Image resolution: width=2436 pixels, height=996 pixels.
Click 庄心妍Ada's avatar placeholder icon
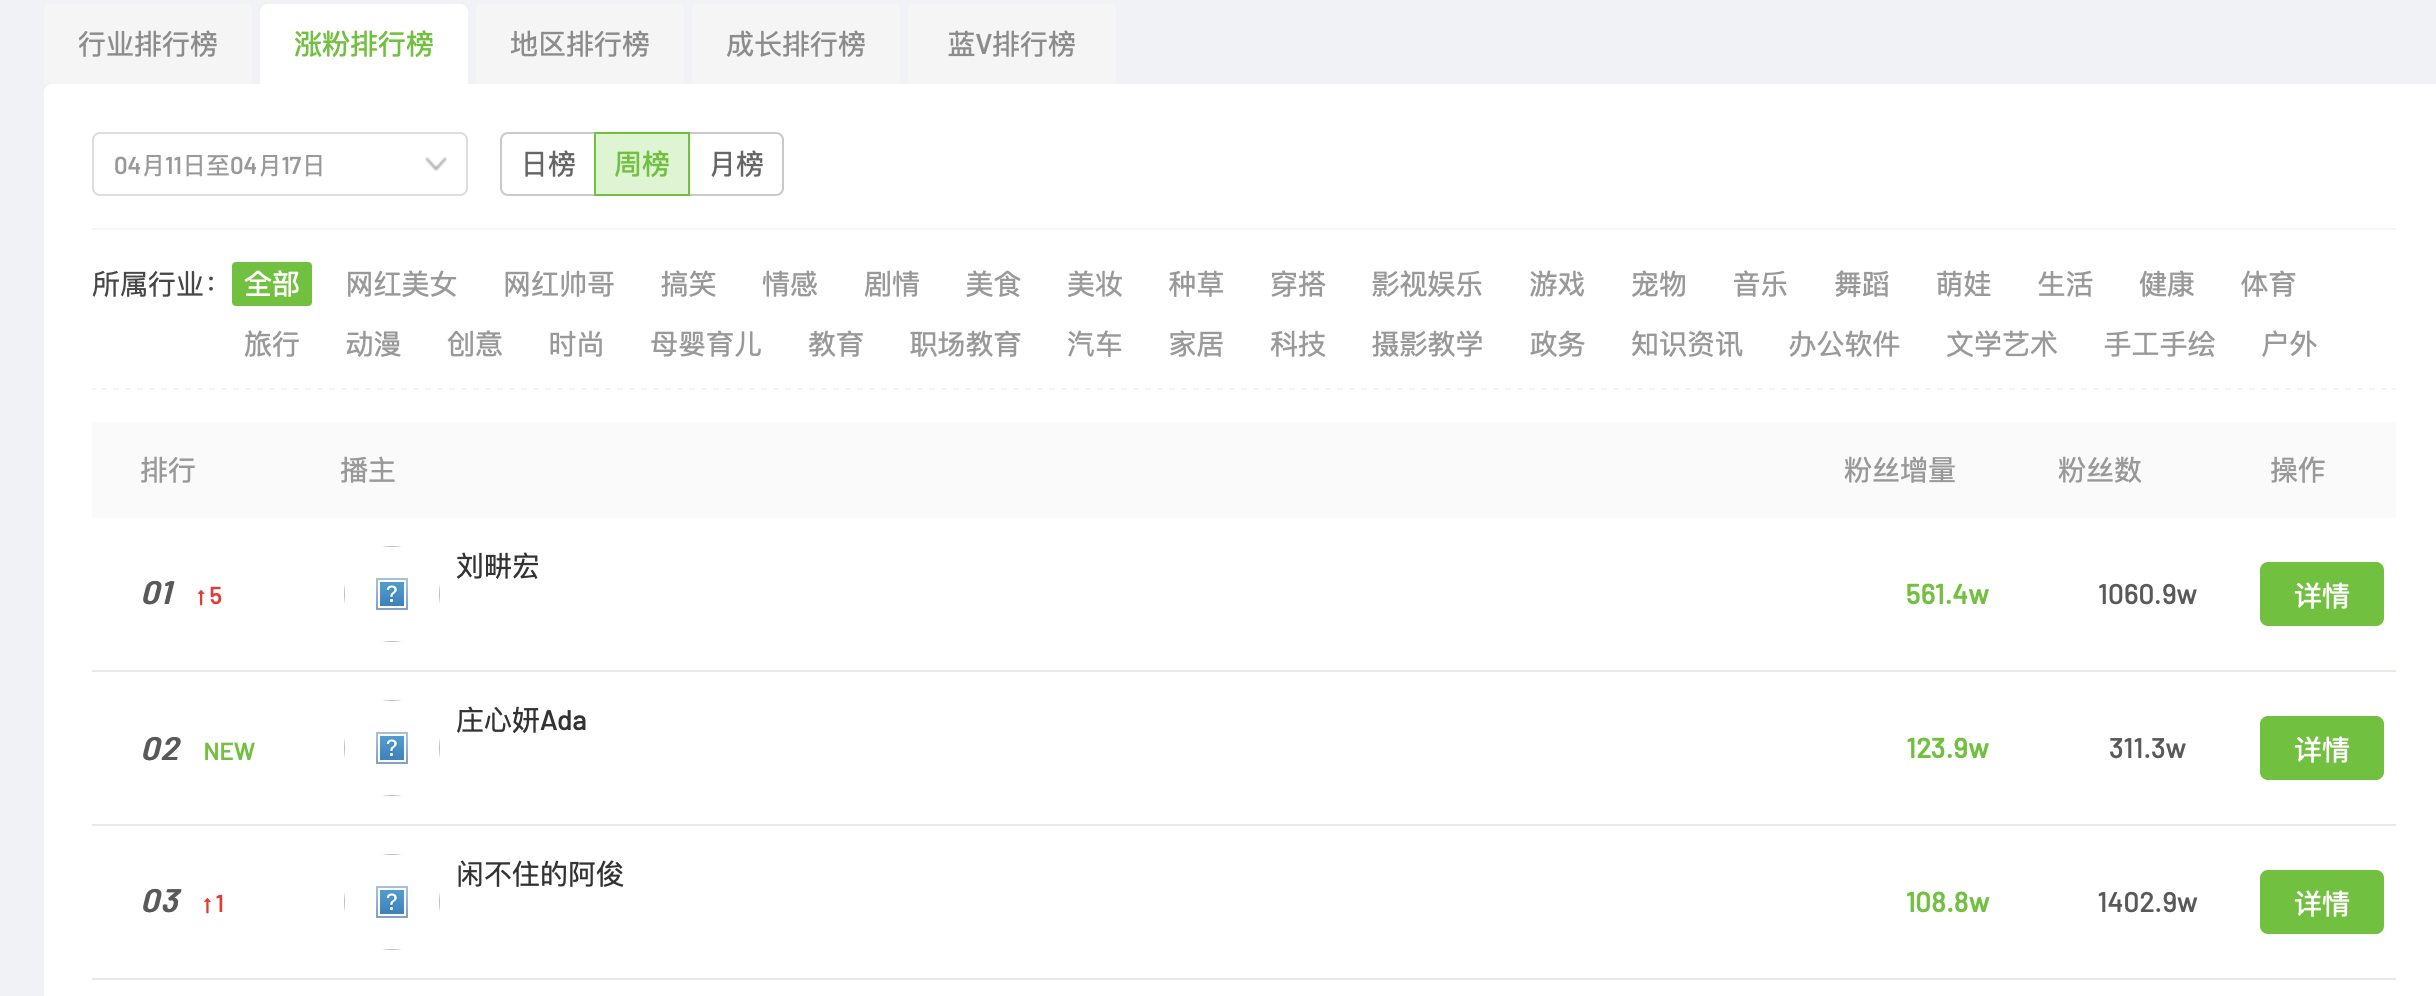tap(392, 748)
